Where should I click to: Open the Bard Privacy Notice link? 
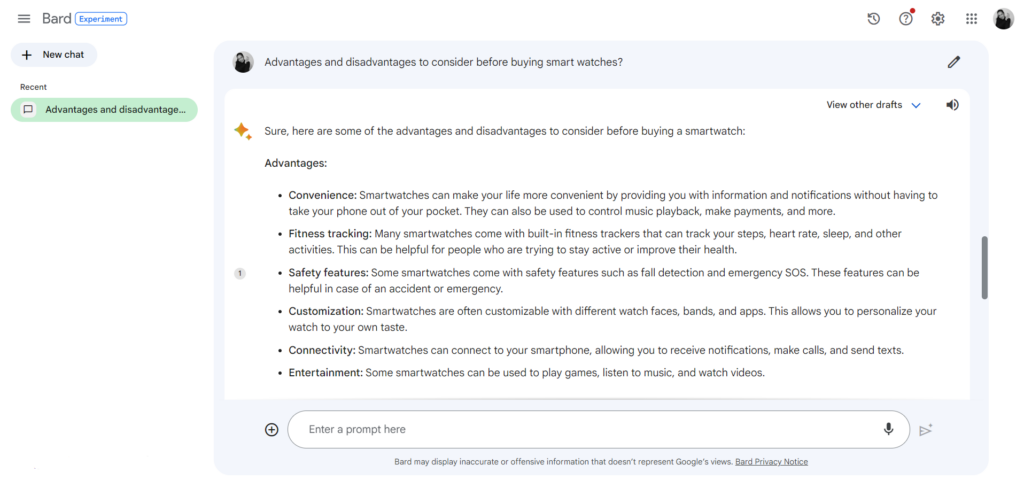click(x=771, y=462)
